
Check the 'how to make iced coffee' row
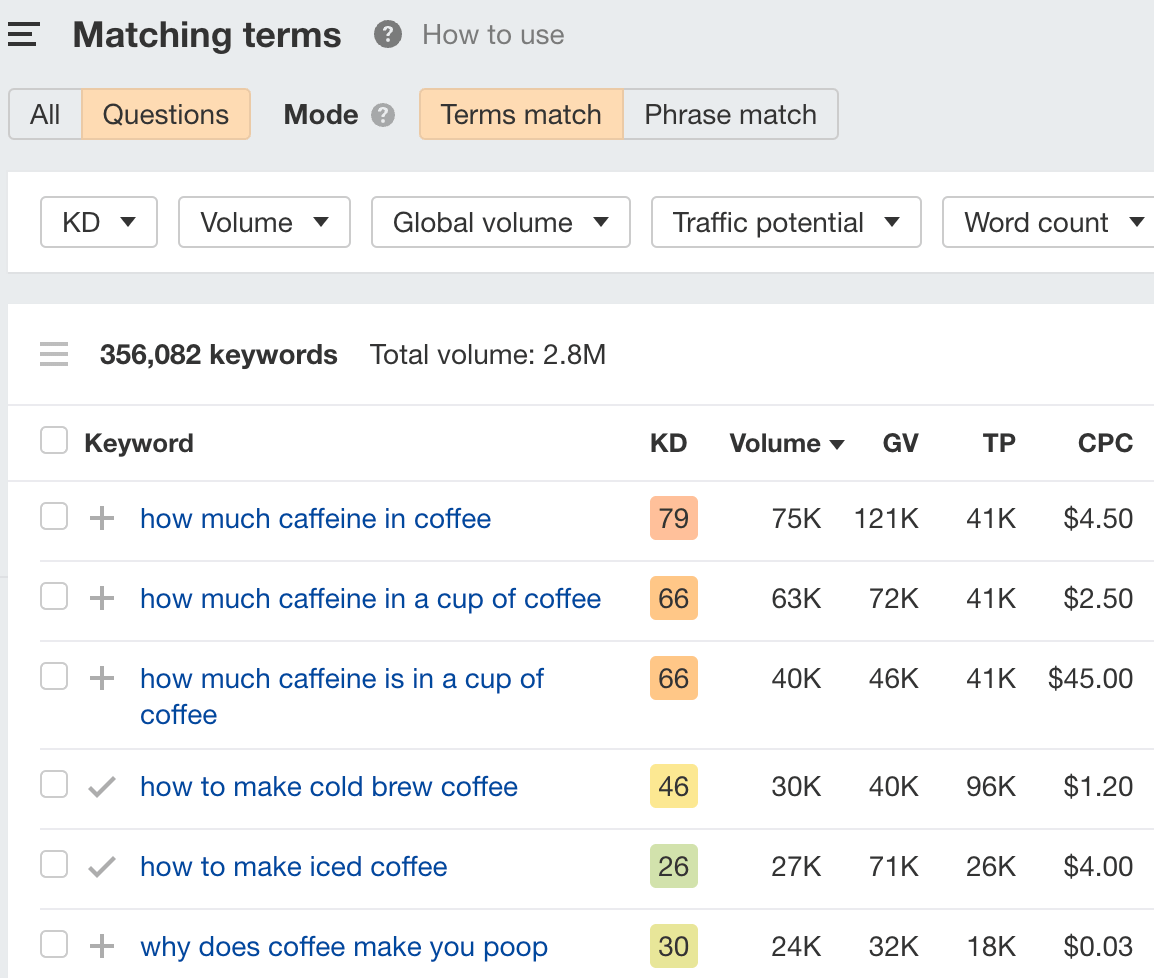(x=54, y=864)
